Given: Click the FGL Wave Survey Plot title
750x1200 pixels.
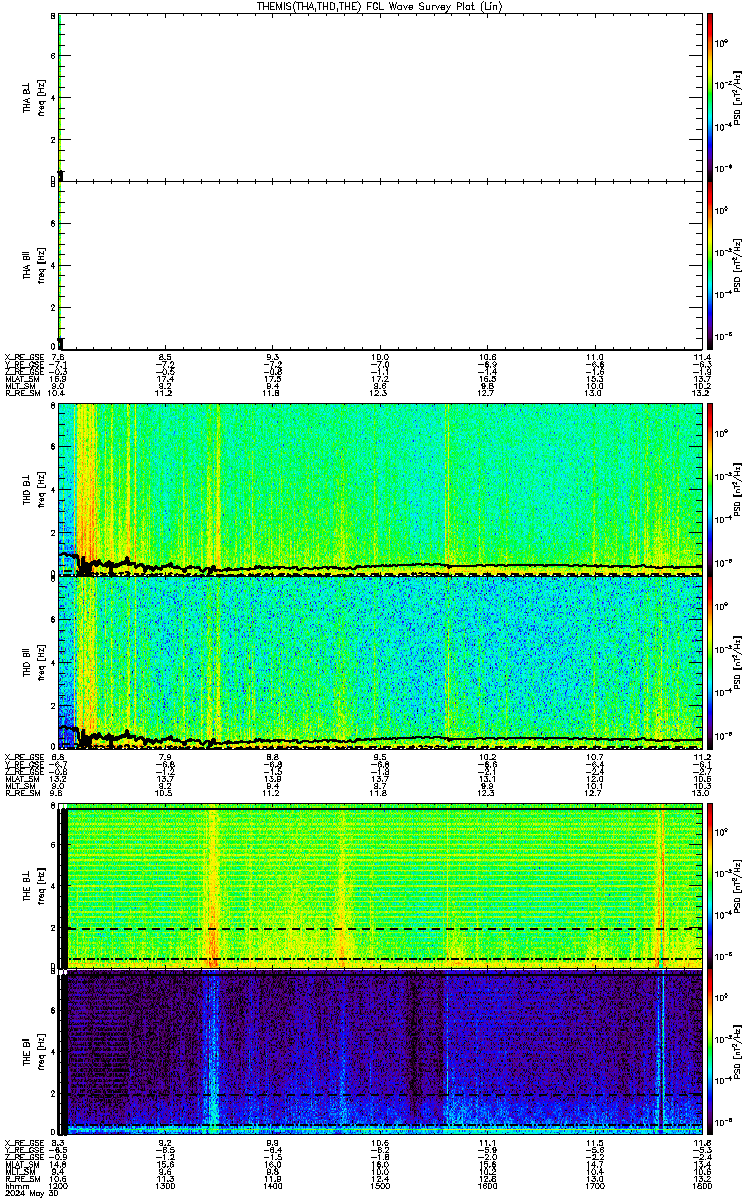Looking at the screenshot, I should (380, 6).
